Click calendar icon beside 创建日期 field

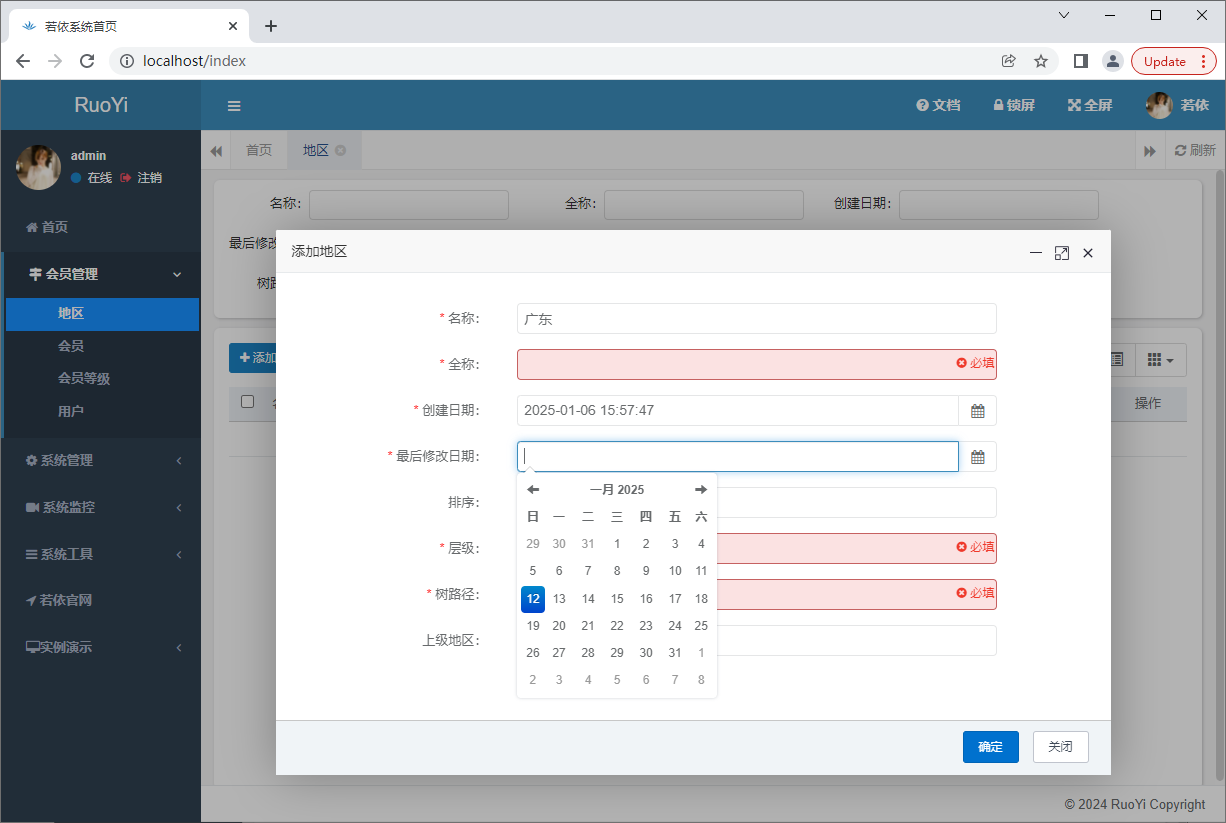[977, 411]
